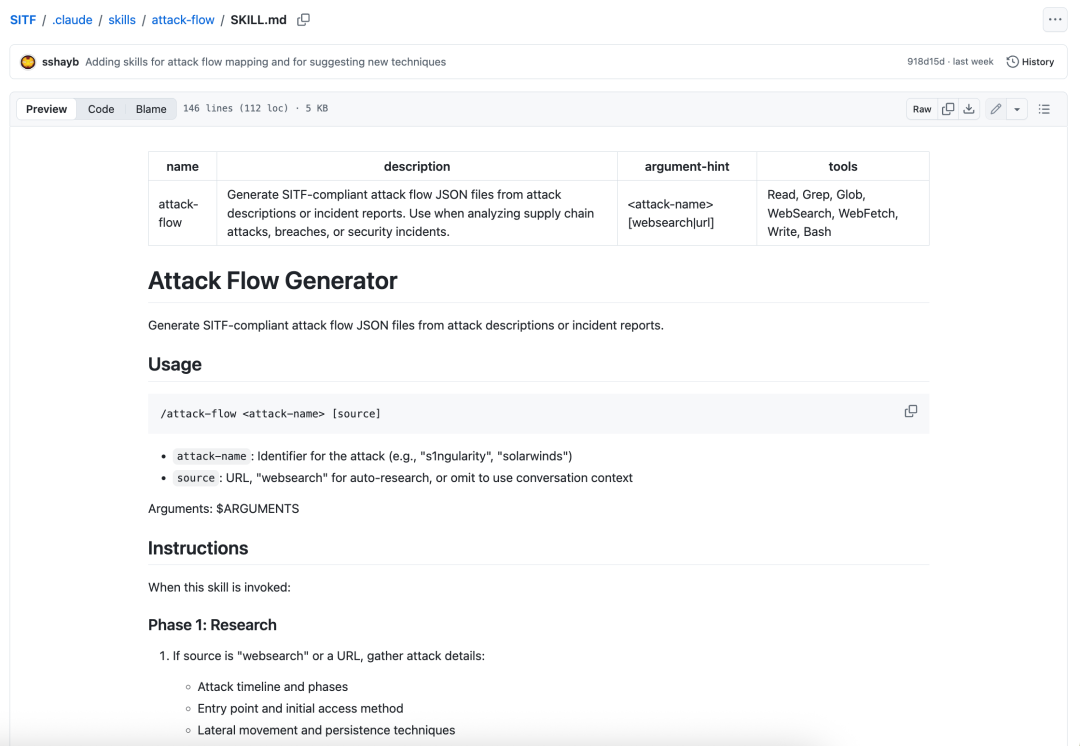Switch to the Code tab
Image resolution: width=1080 pixels, height=746 pixels.
click(x=101, y=109)
